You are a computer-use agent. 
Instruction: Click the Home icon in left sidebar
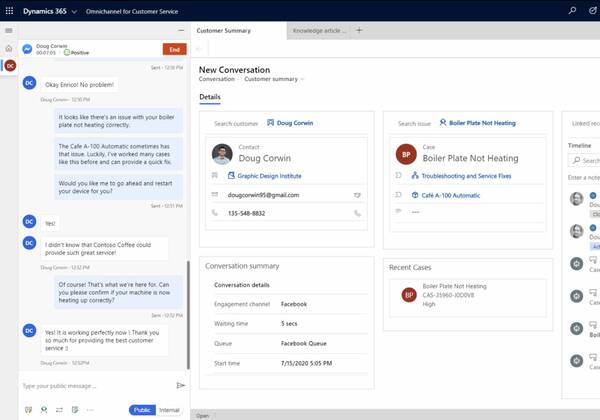coord(9,48)
